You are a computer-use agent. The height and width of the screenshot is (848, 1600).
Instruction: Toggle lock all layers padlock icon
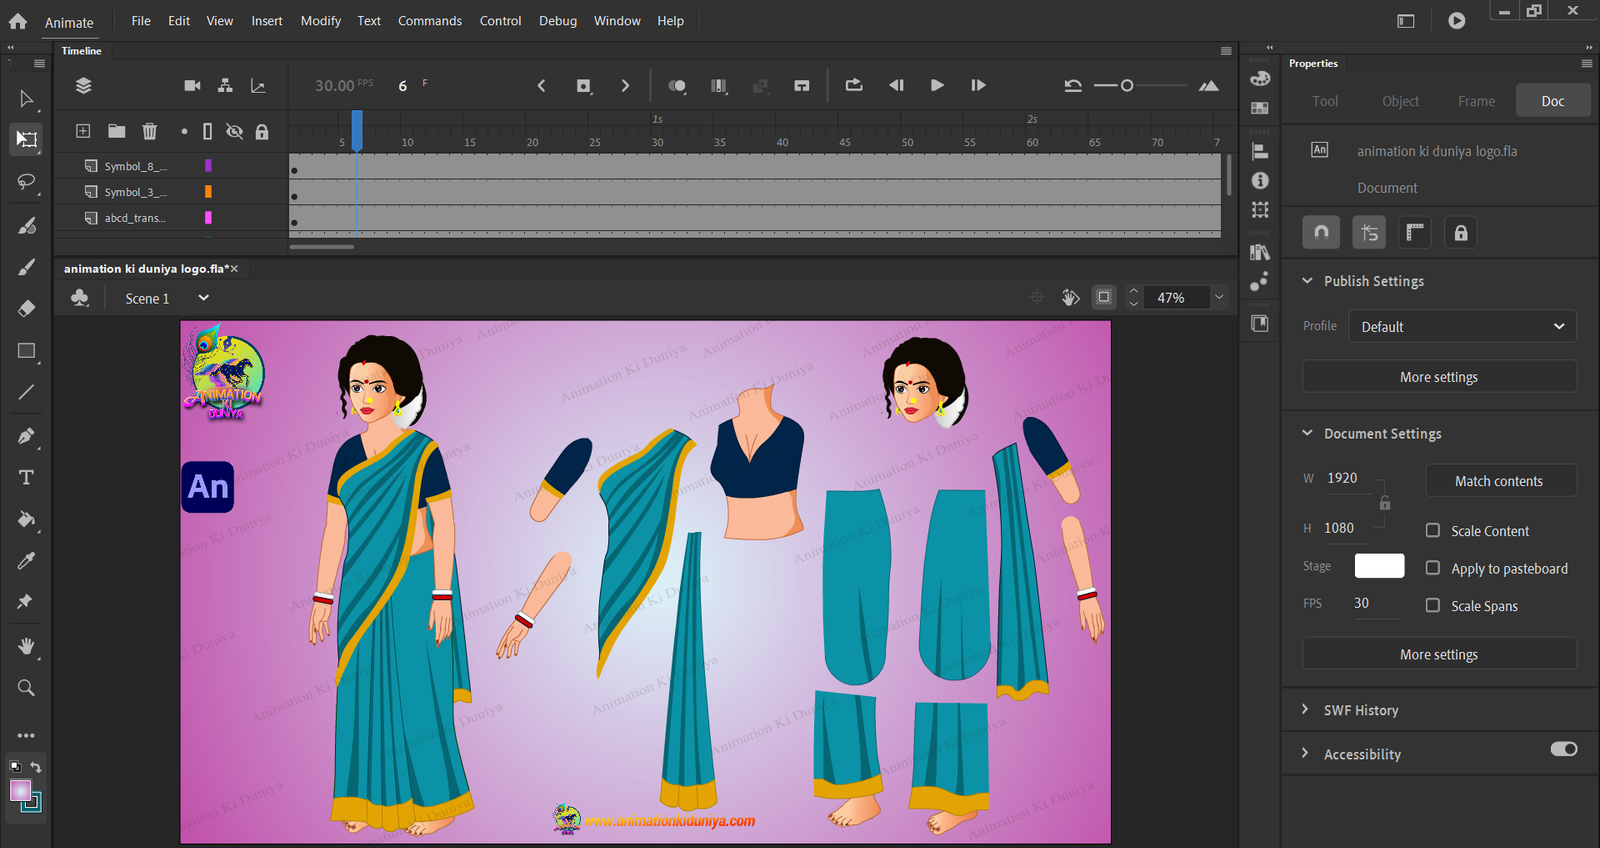(262, 131)
